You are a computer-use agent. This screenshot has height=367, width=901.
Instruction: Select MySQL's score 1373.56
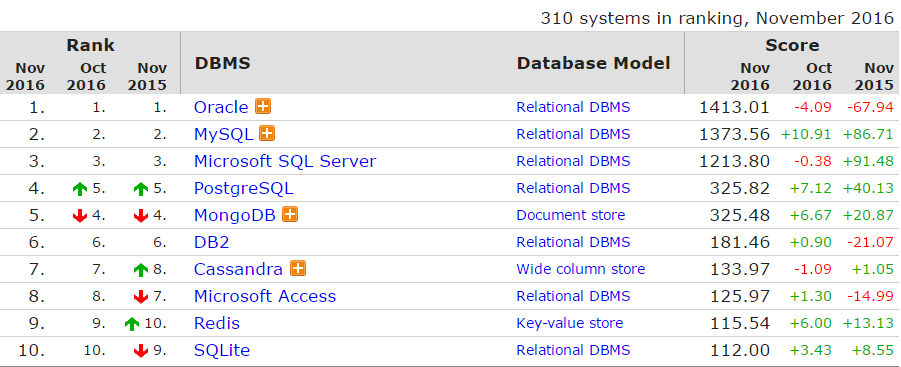pos(734,134)
